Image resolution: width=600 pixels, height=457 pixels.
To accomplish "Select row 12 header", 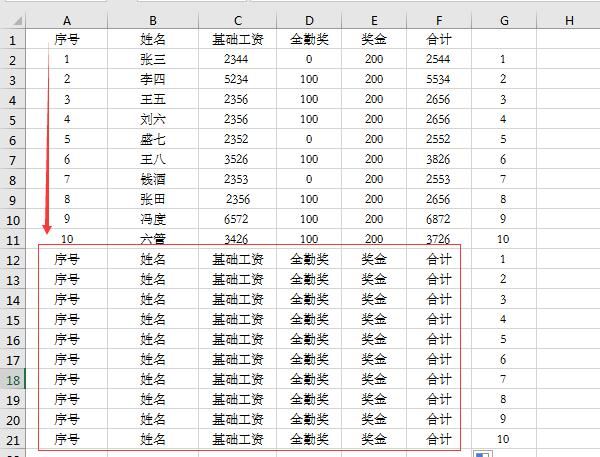I will coord(13,260).
